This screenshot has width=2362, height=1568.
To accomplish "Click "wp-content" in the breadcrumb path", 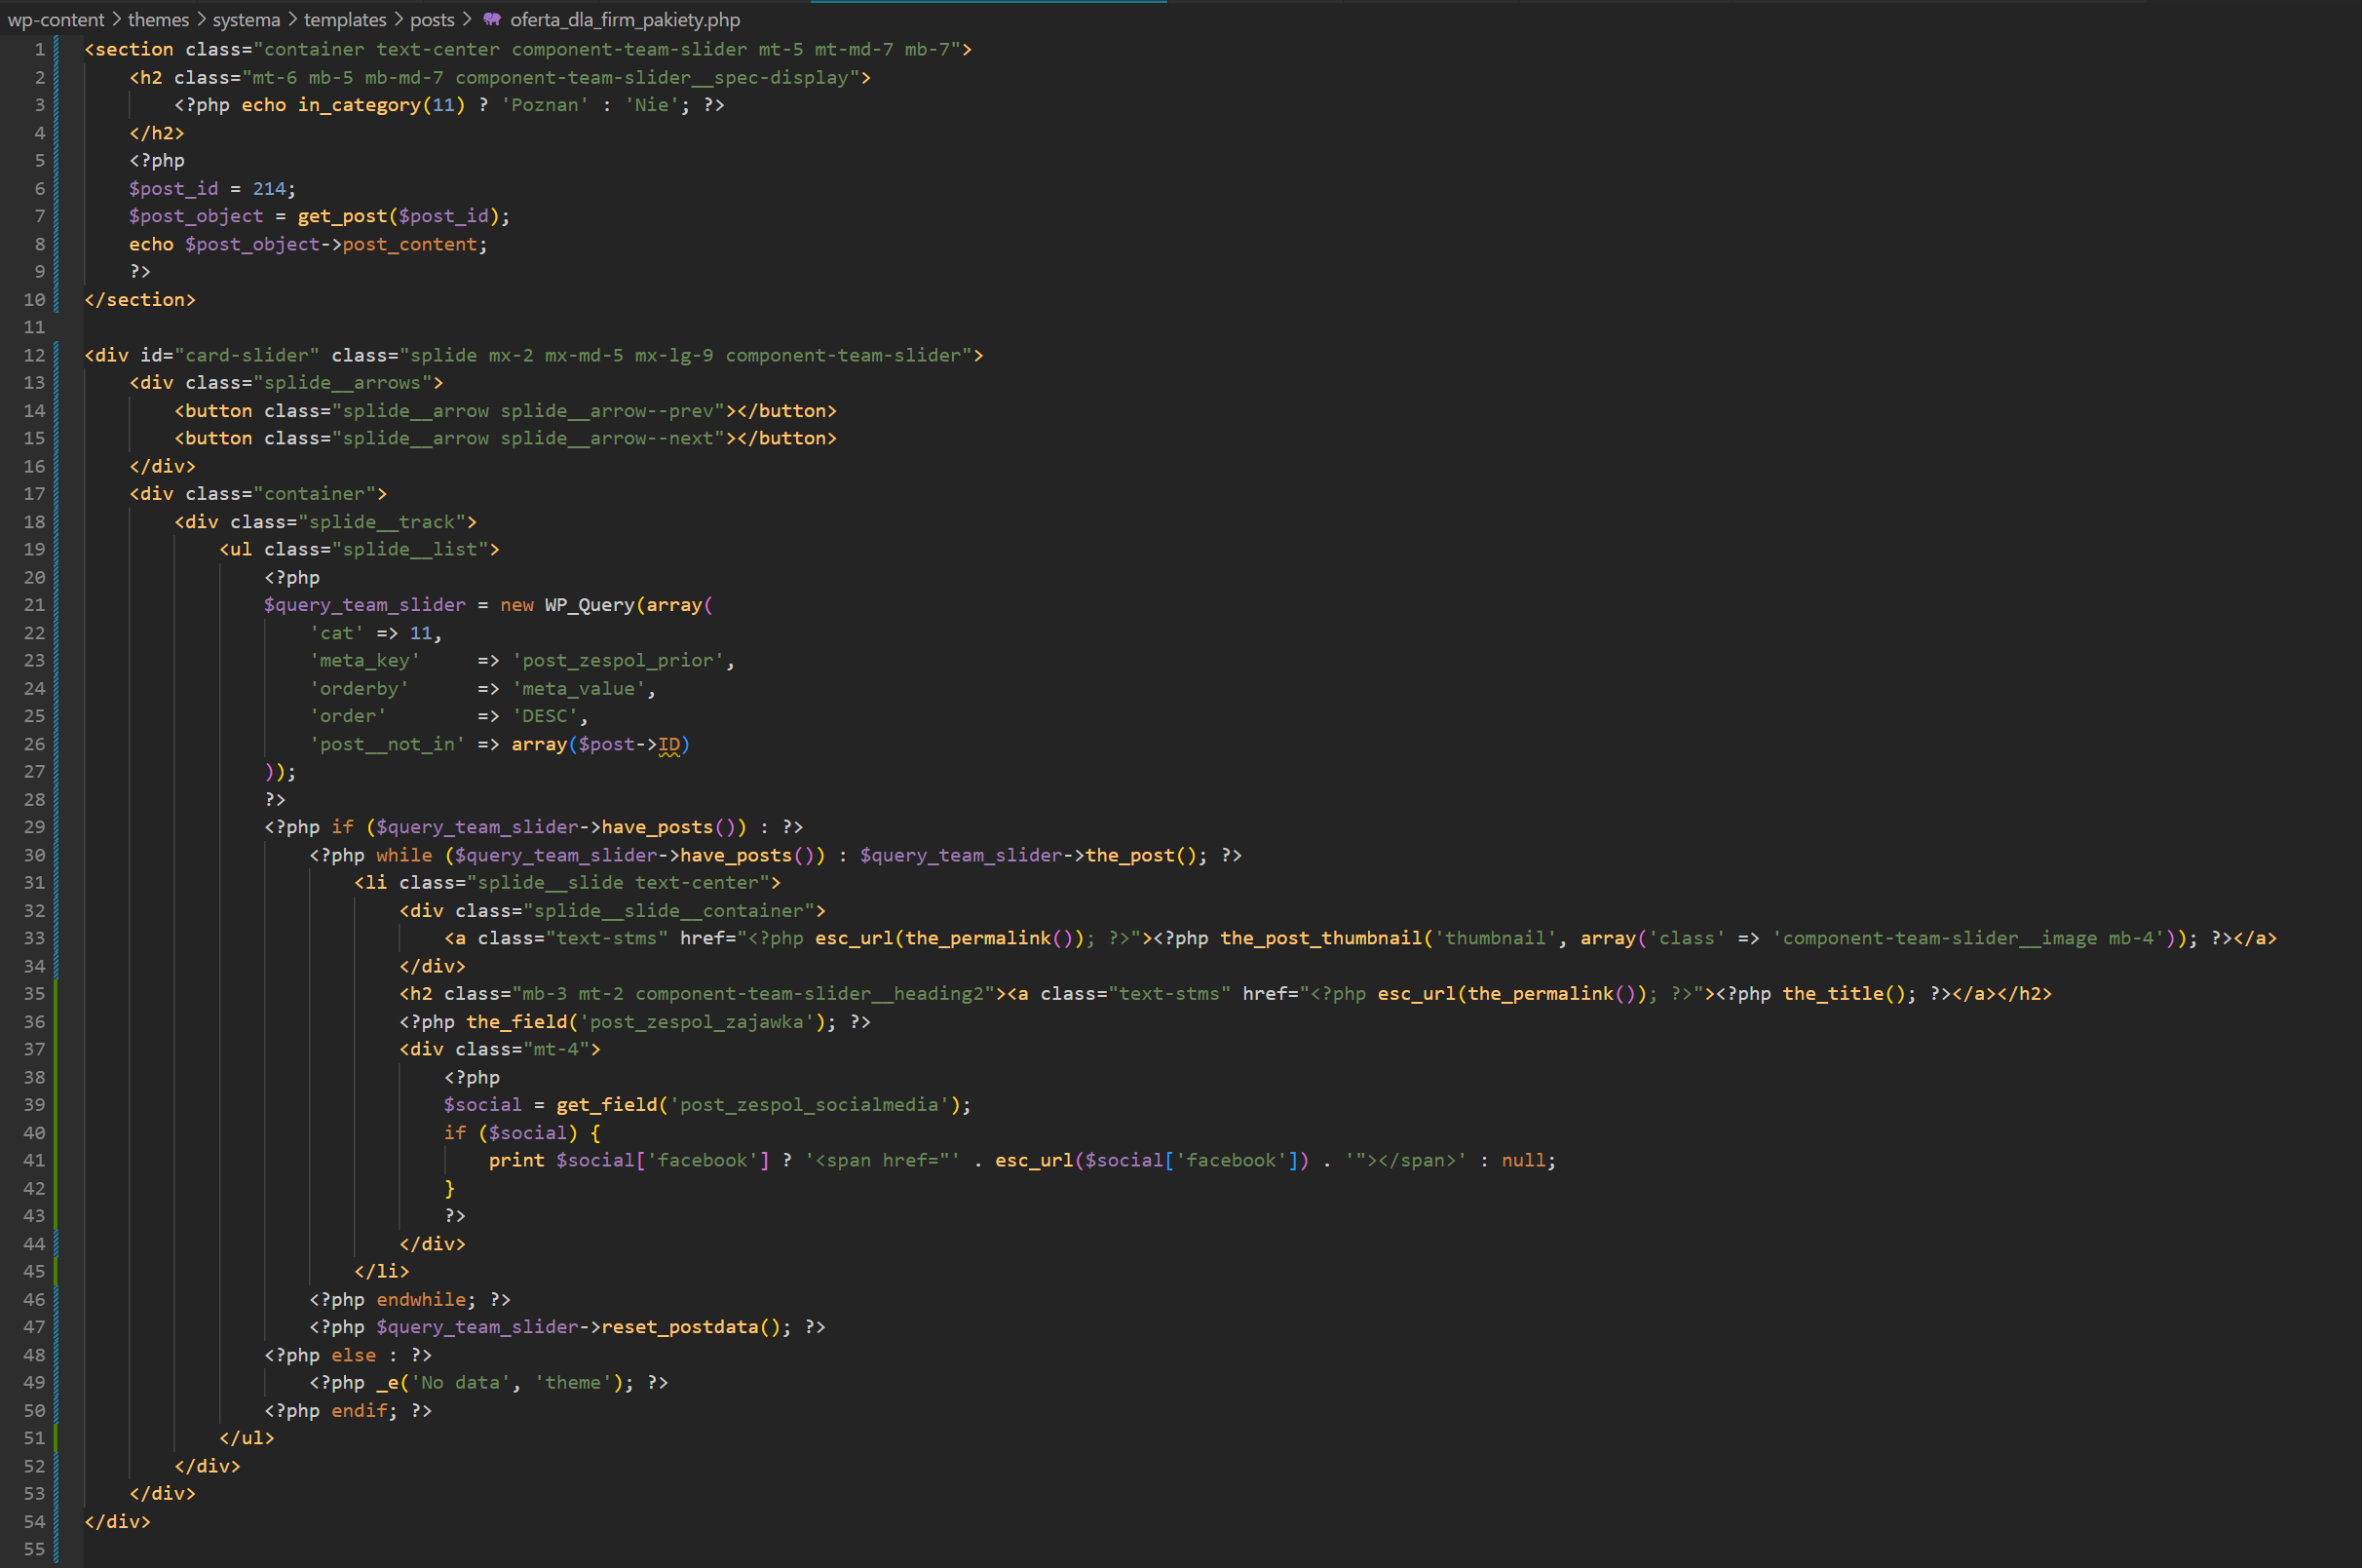I will point(55,19).
